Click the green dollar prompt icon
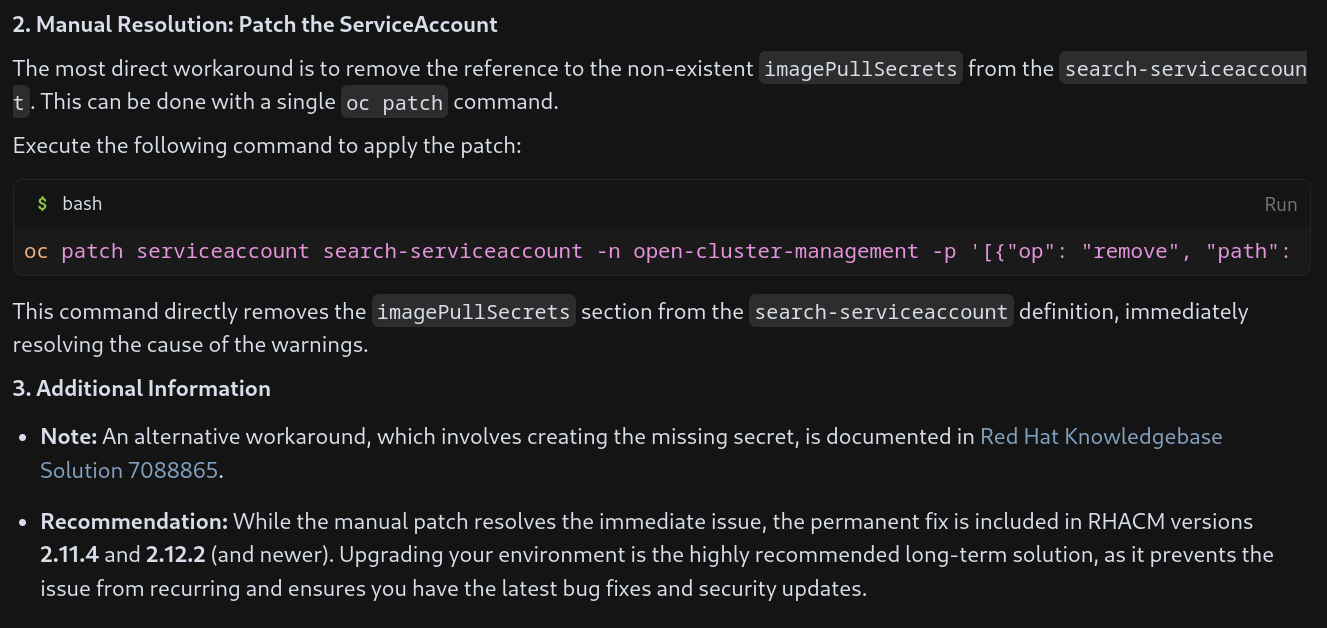 (x=42, y=204)
